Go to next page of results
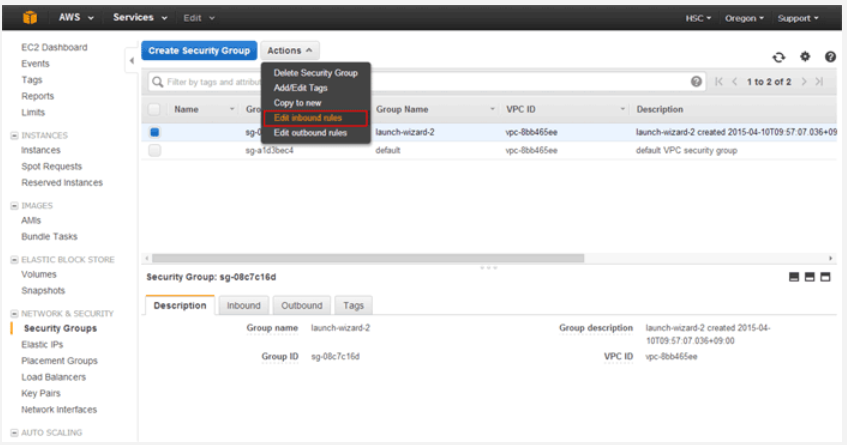Viewport: 847px width, 445px height. tap(804, 82)
